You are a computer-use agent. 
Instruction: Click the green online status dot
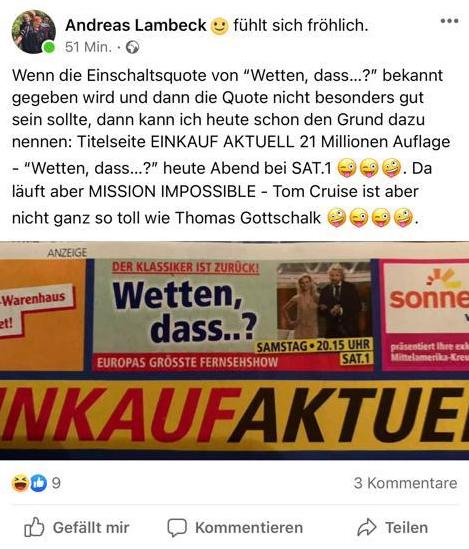coord(49,47)
